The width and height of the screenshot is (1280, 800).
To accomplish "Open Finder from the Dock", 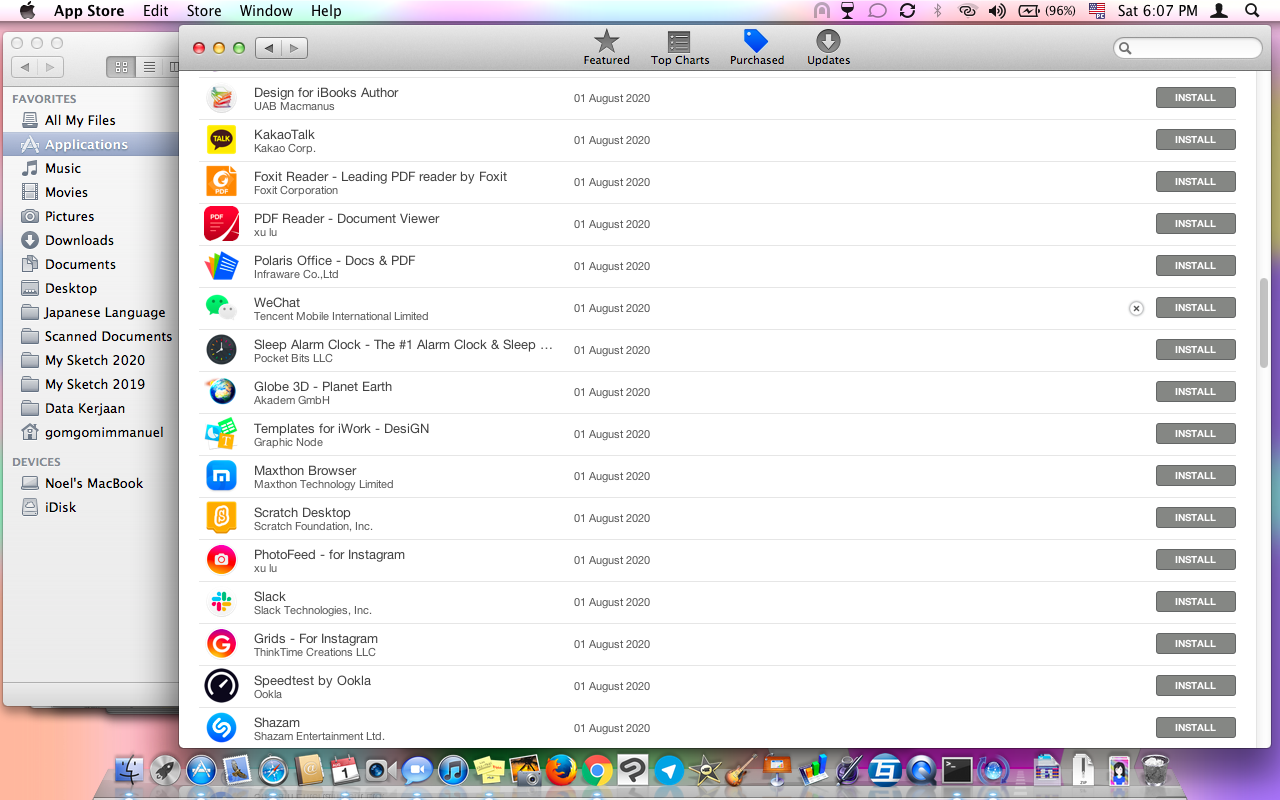I will (129, 771).
